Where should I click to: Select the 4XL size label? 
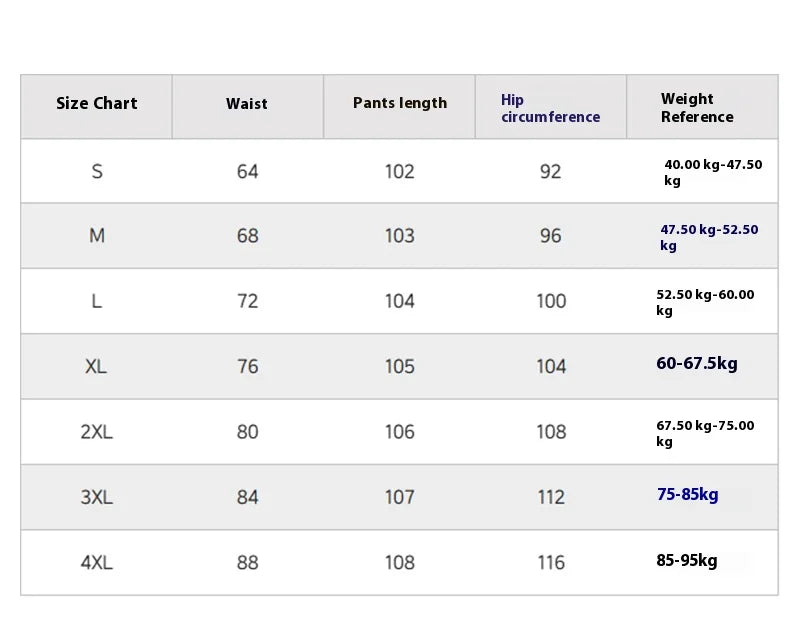(x=96, y=563)
